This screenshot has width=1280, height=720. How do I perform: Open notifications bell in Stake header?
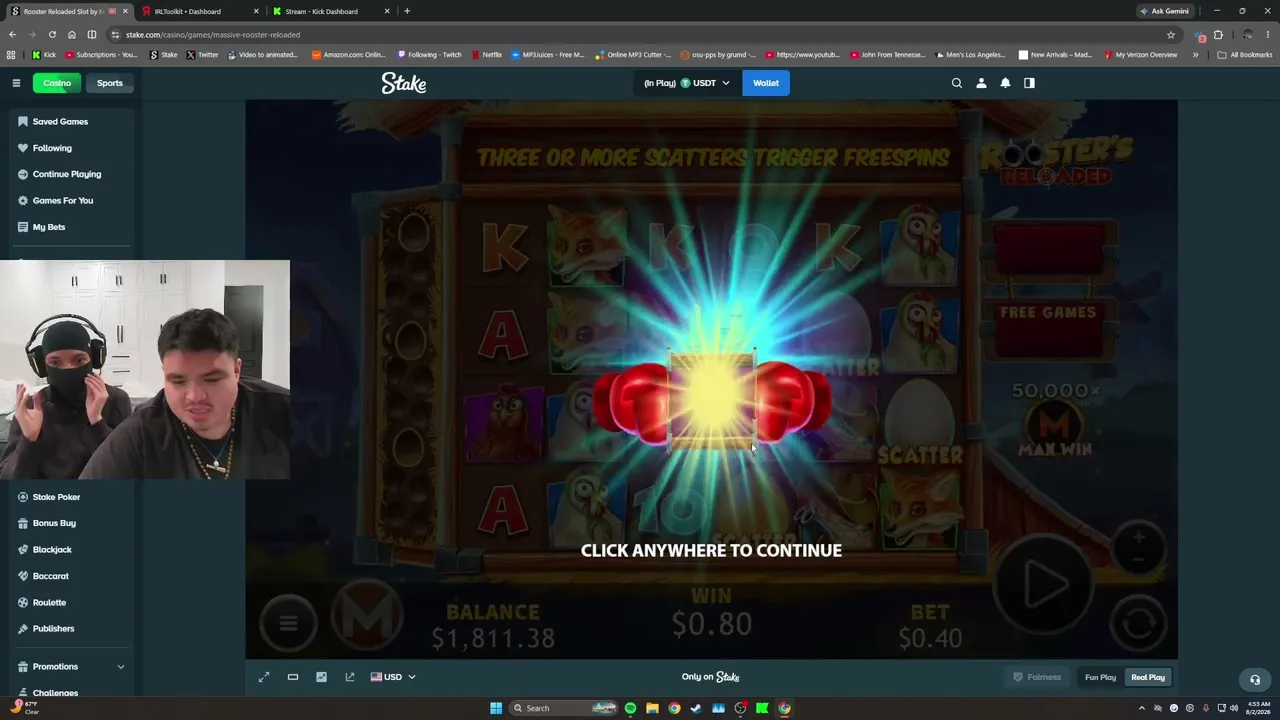1005,83
